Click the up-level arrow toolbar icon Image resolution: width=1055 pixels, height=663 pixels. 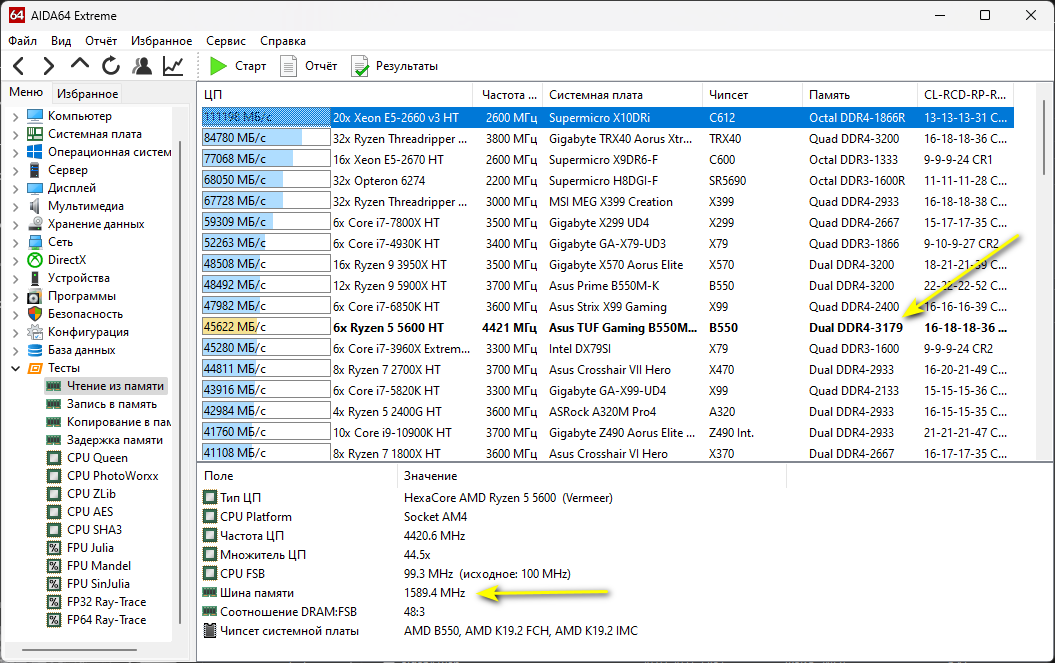click(x=79, y=65)
